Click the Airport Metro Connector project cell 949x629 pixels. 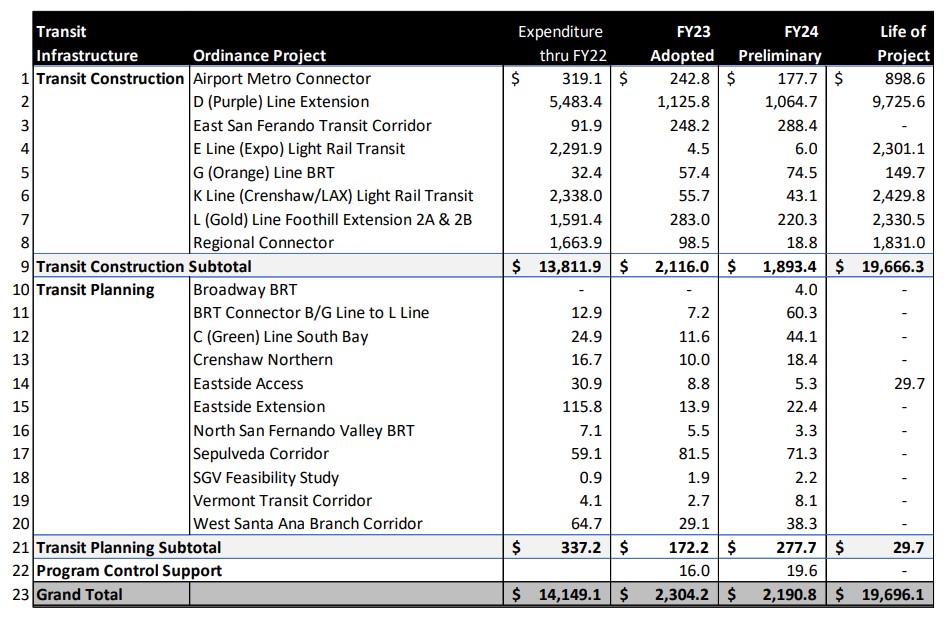click(282, 79)
